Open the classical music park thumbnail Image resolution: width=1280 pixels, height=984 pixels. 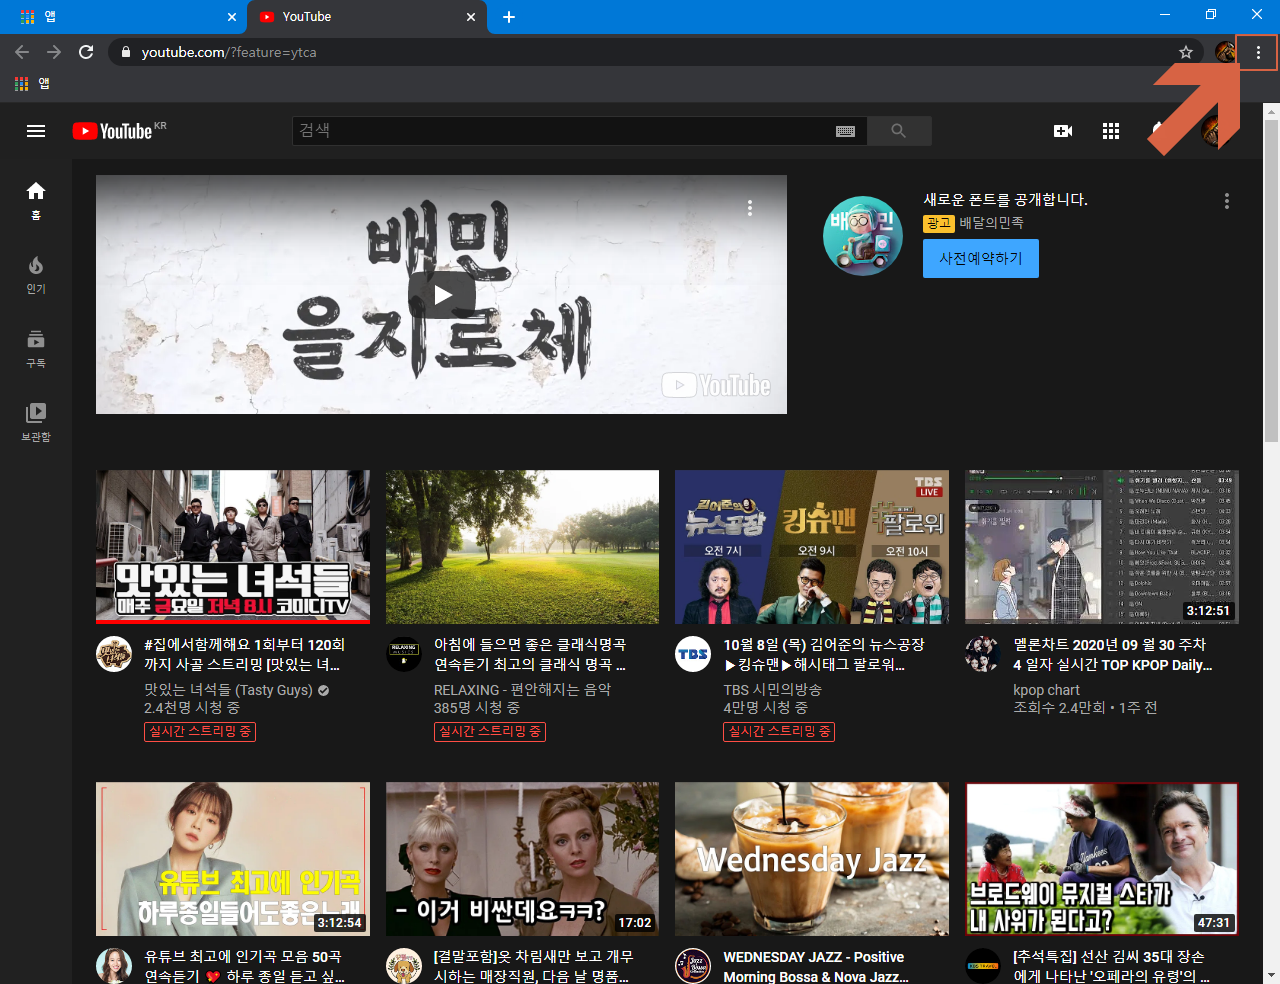click(522, 547)
